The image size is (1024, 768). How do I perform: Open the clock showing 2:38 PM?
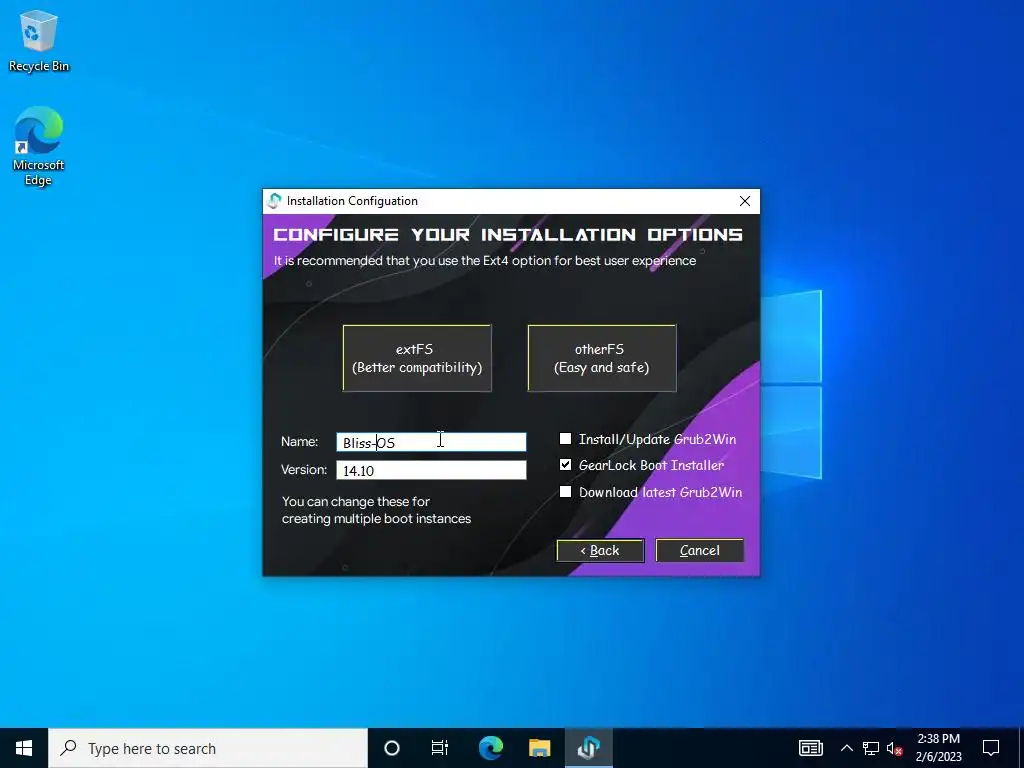[938, 748]
